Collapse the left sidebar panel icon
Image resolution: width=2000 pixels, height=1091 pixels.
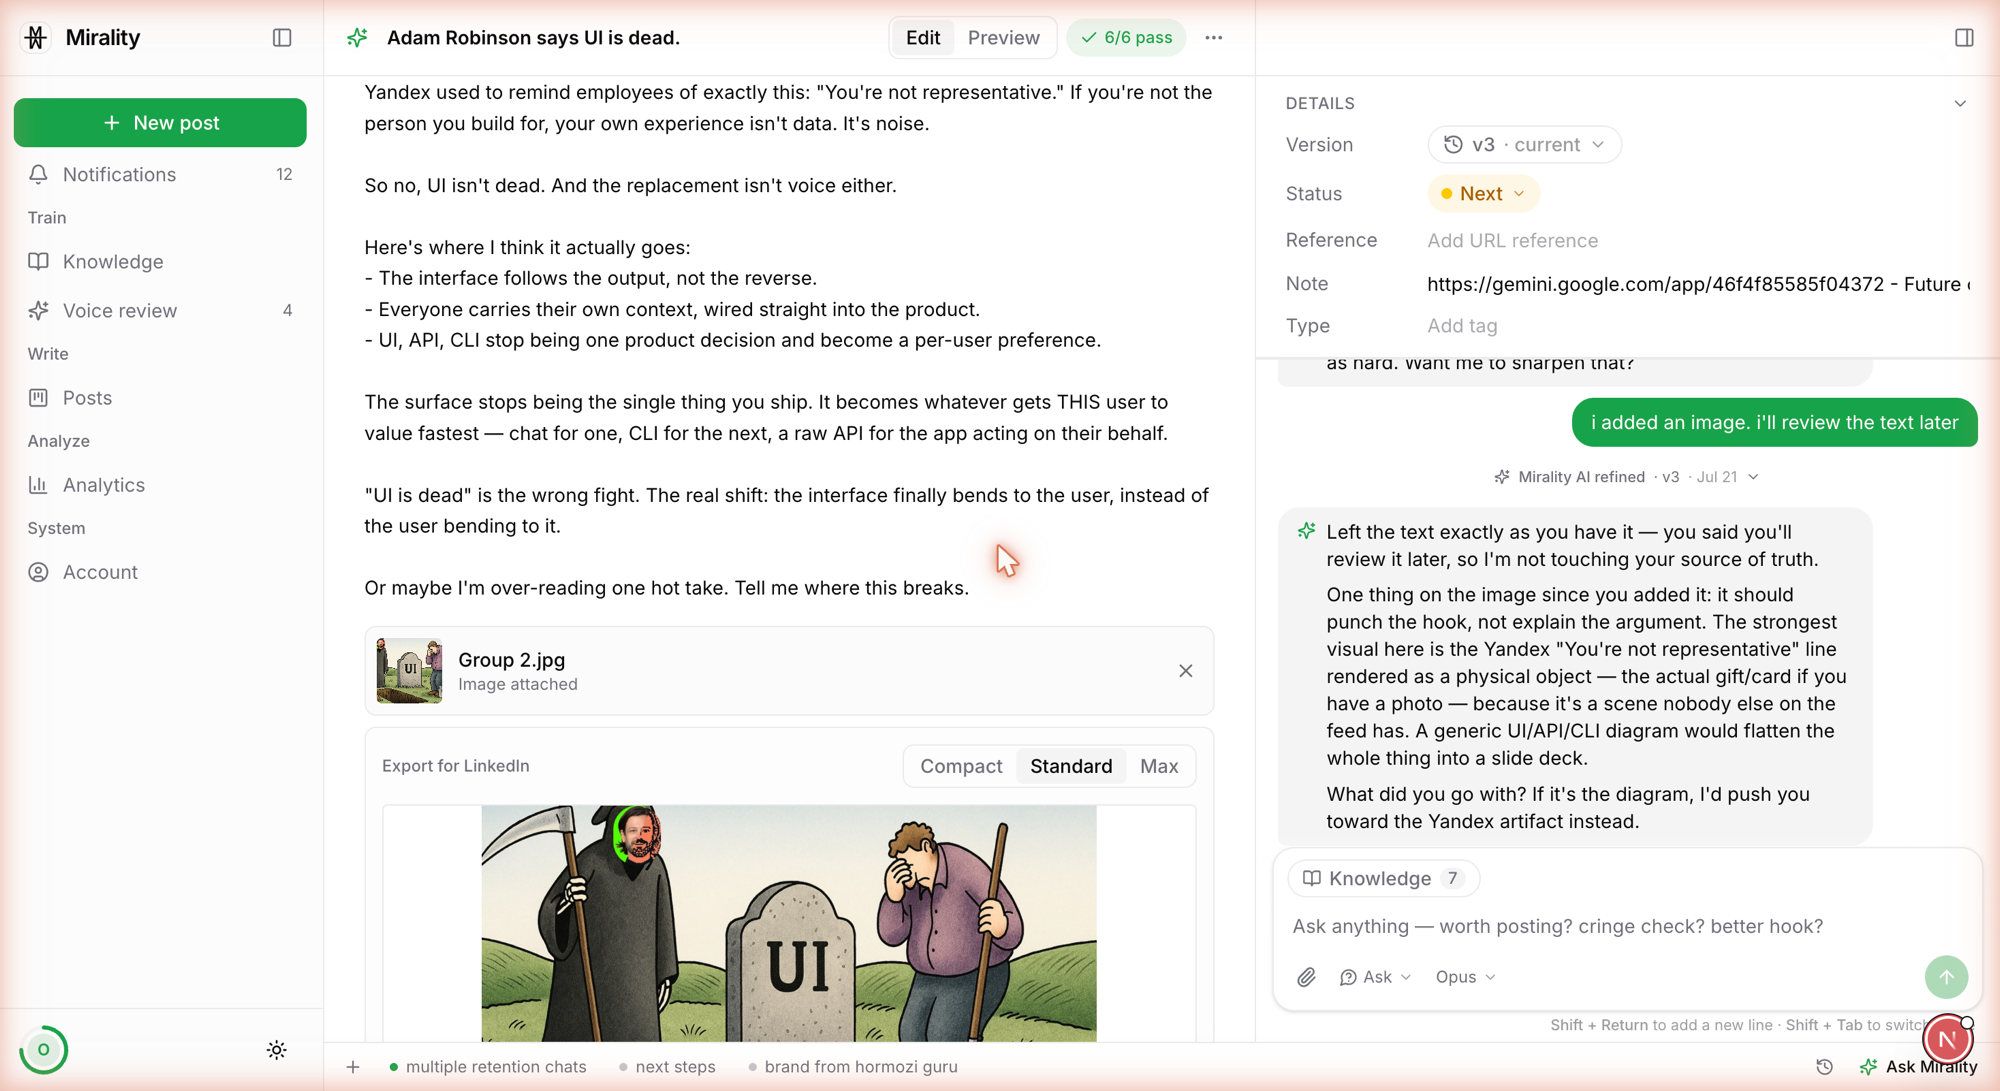[282, 37]
